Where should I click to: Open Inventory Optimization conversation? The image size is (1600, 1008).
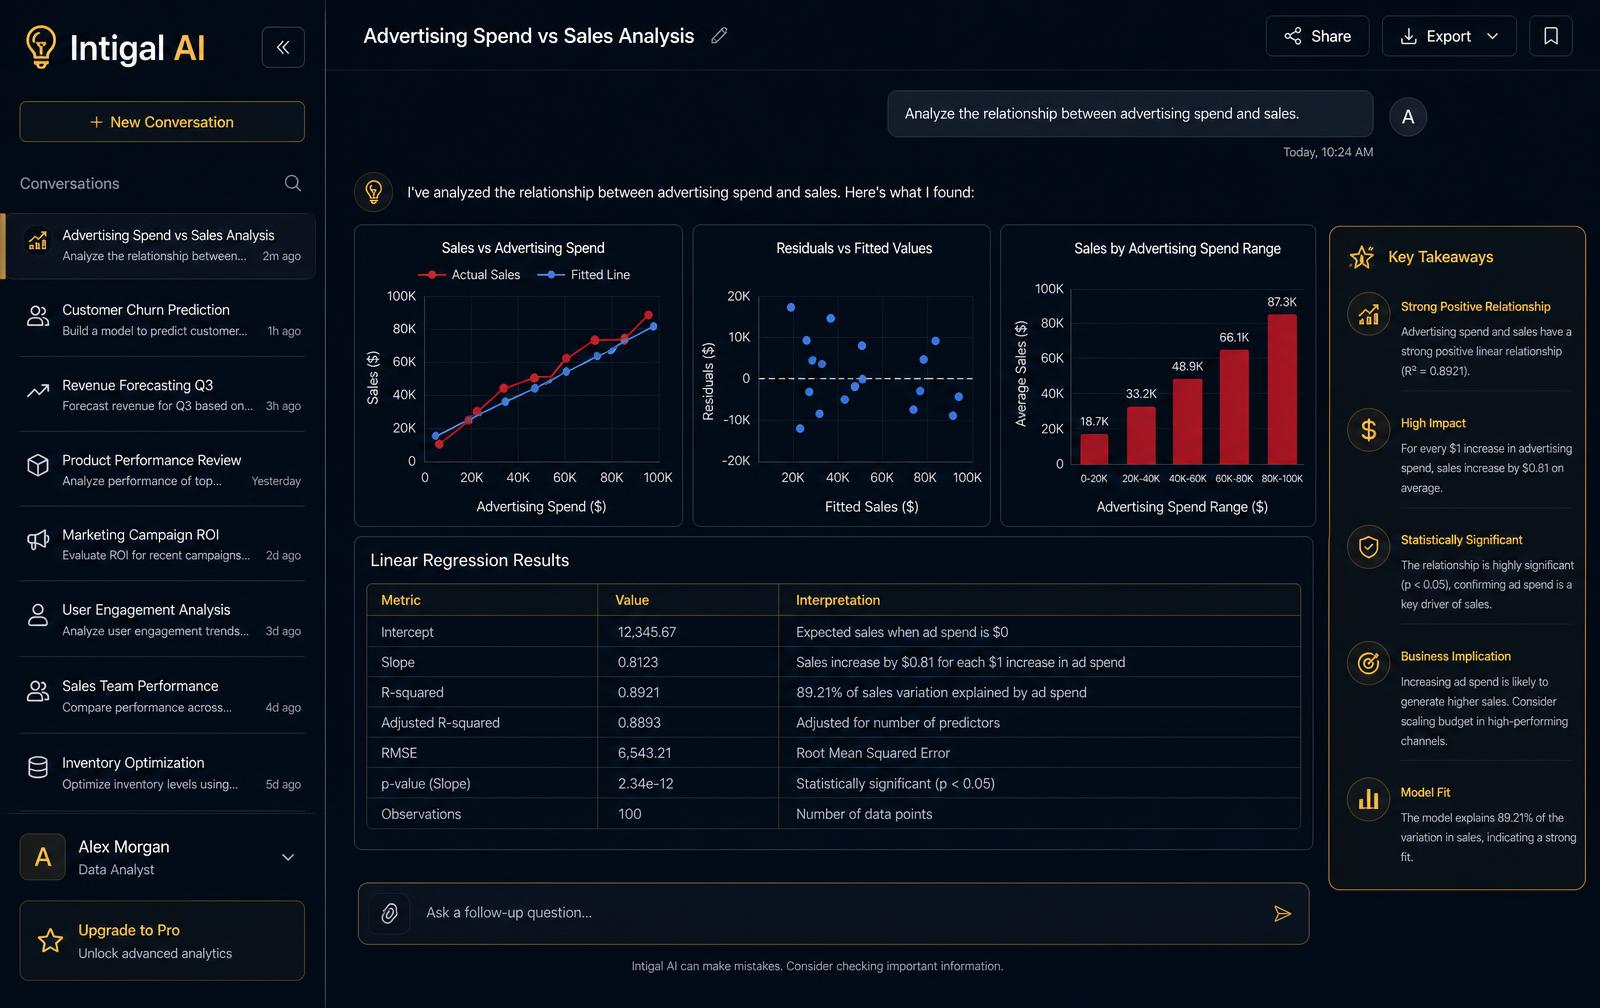click(160, 773)
